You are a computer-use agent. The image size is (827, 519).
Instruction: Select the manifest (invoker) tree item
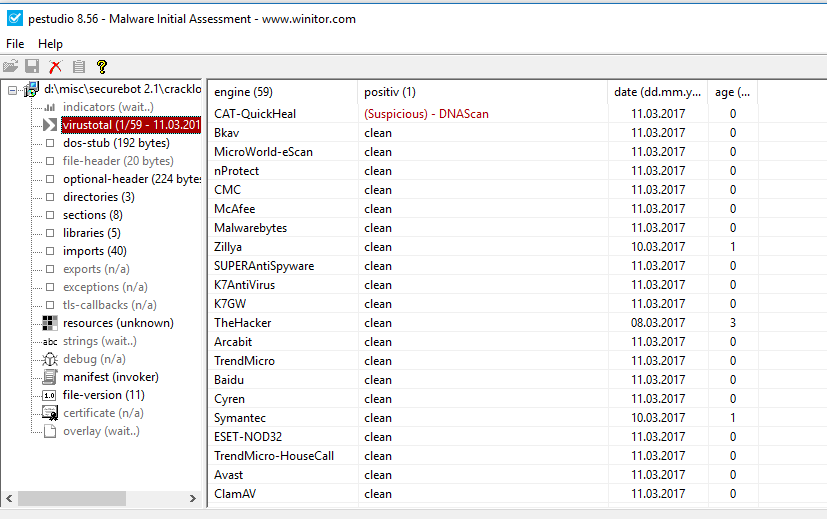(111, 377)
